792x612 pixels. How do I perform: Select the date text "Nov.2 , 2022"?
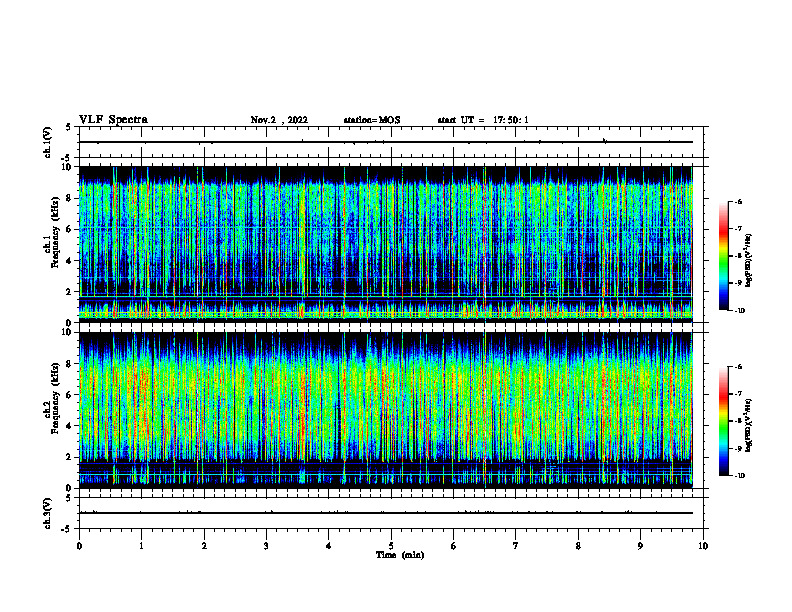(x=279, y=120)
